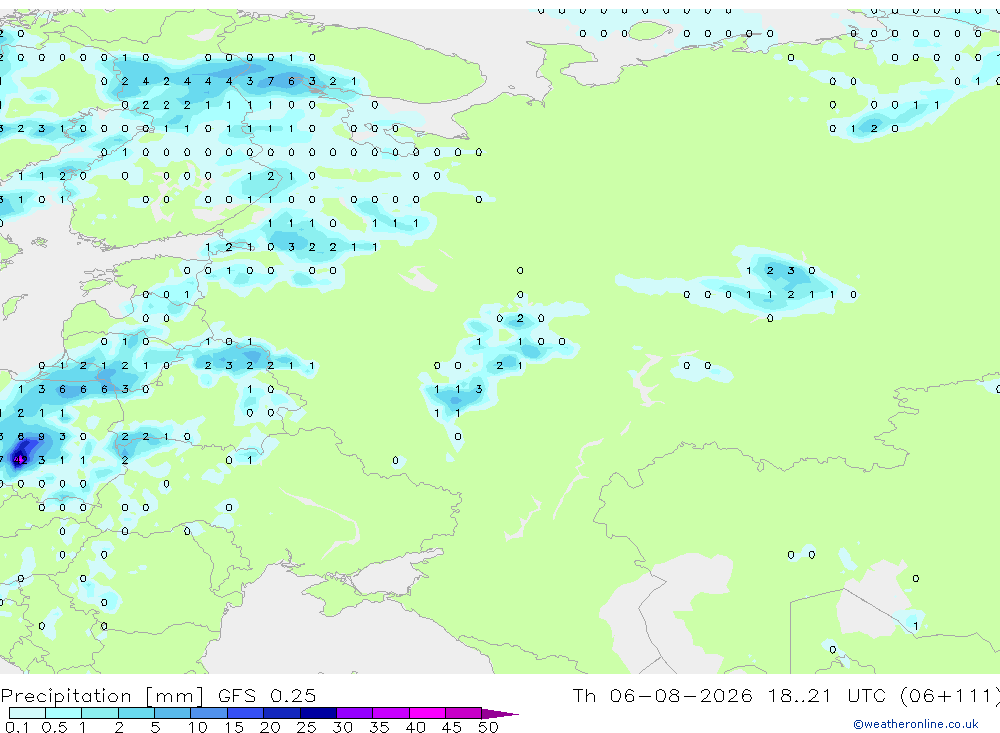Click the legend scale label '10'
This screenshot has height=733, width=1000.
197,727
